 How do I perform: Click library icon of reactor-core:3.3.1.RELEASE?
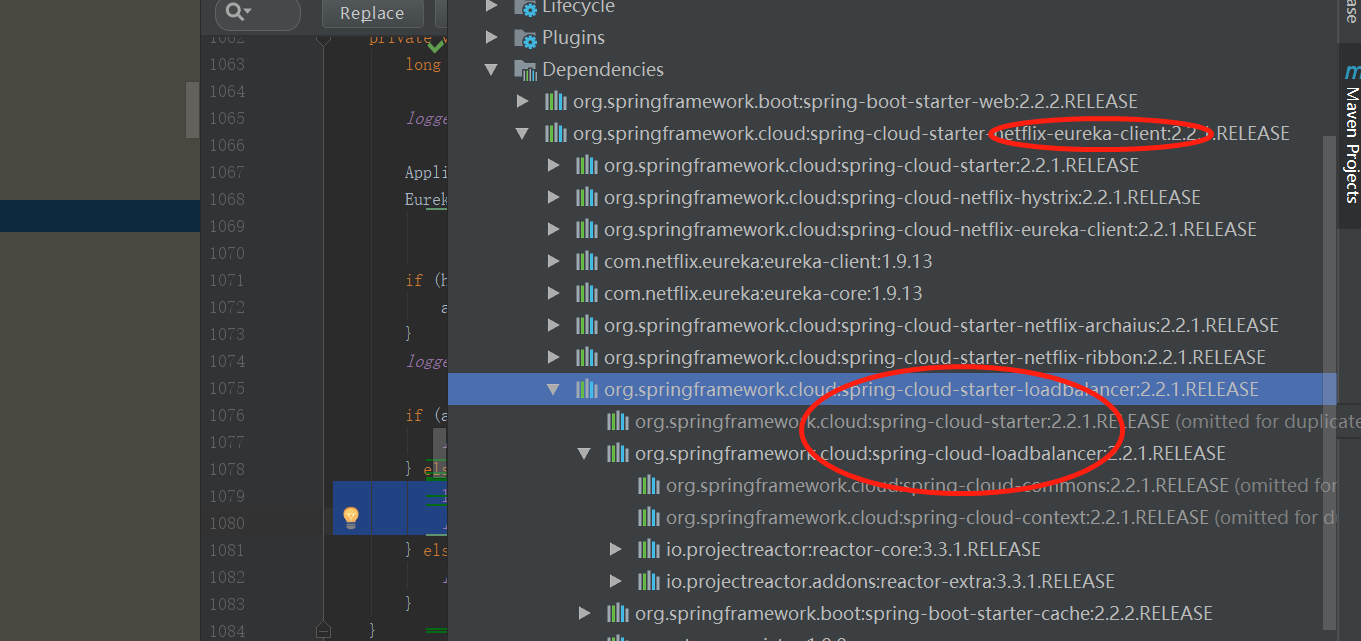pyautogui.click(x=649, y=549)
